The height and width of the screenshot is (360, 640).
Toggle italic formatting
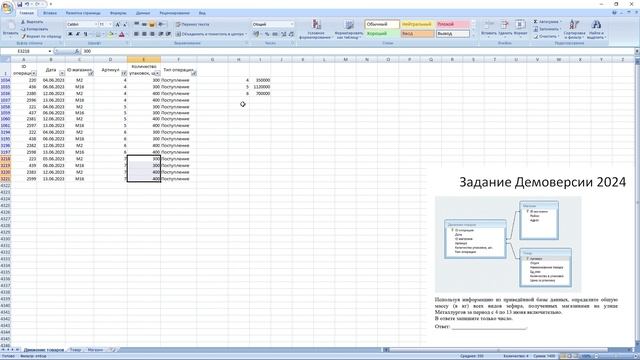(x=78, y=34)
